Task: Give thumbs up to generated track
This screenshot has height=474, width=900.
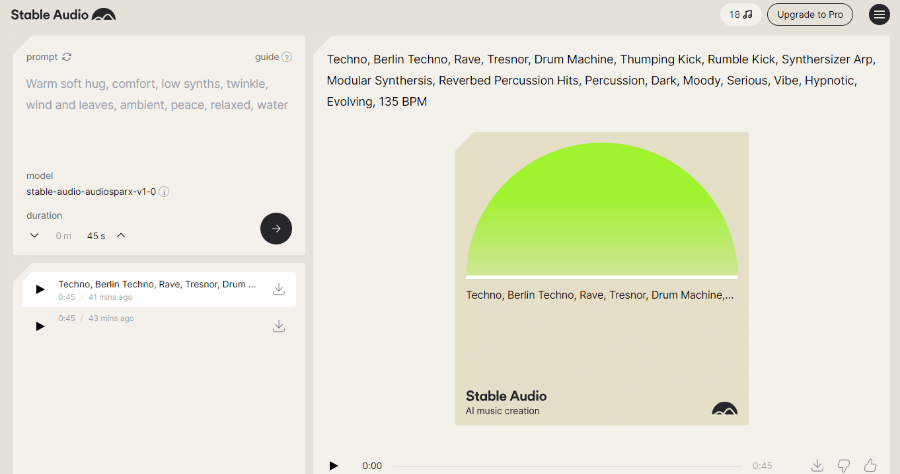Action: click(870, 465)
